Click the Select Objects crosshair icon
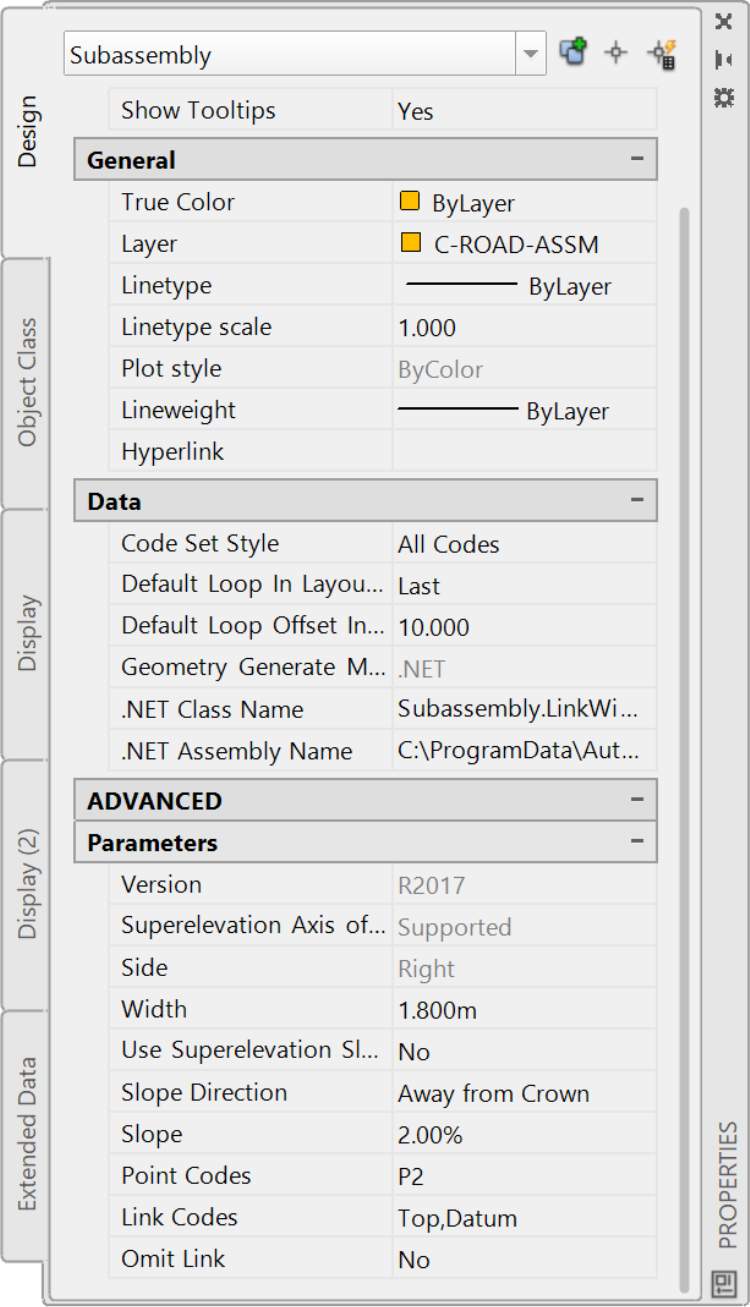750x1307 pixels. (617, 53)
